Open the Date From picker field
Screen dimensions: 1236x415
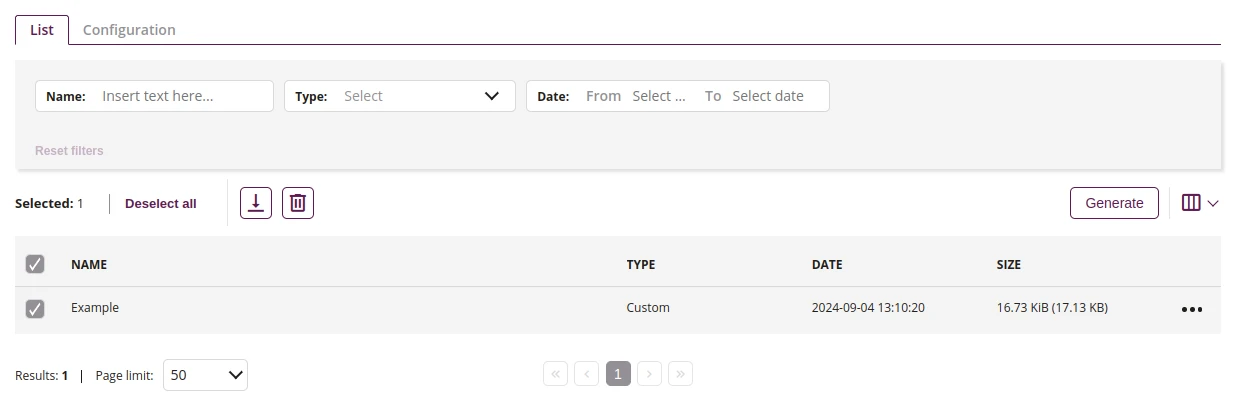[x=659, y=96]
